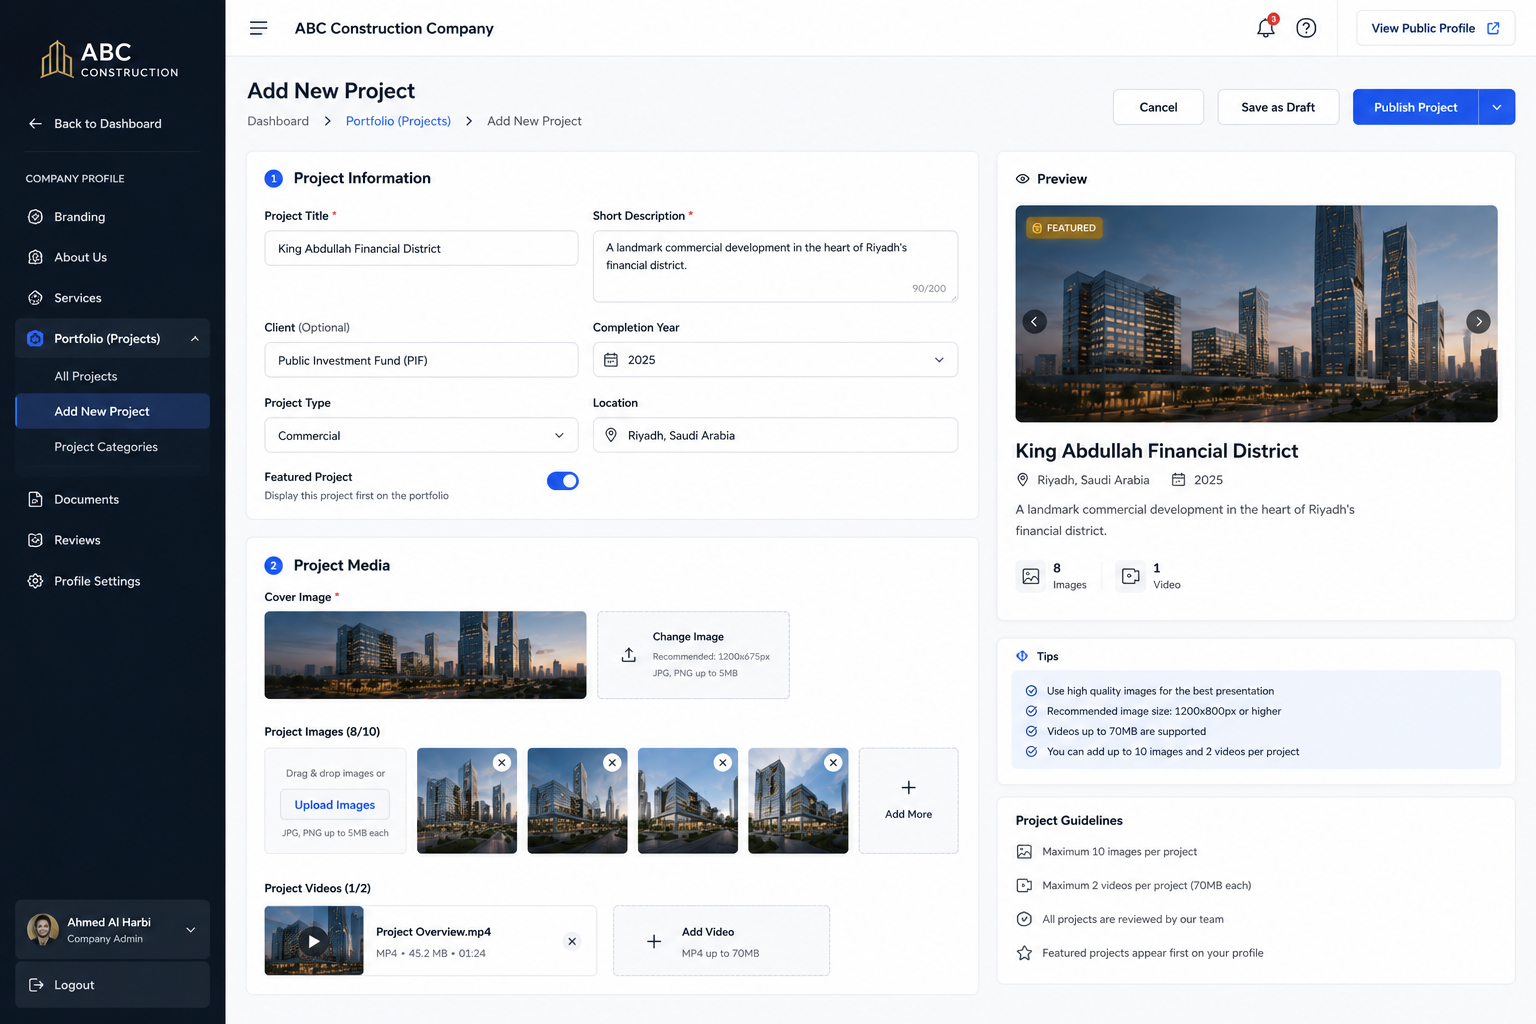This screenshot has height=1024, width=1536.
Task: Open the hamburger menu icon
Action: click(x=258, y=28)
